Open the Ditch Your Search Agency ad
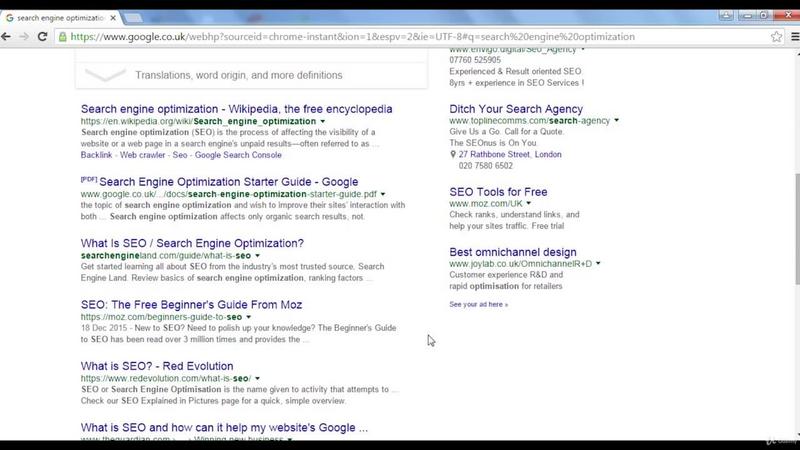 [x=516, y=109]
